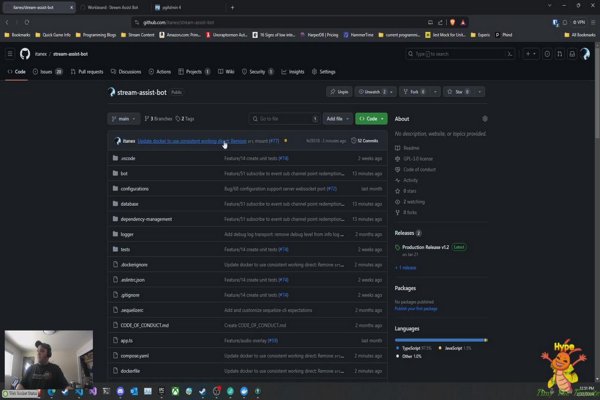Open Visual Studio in the taskbar
The width and height of the screenshot is (600, 400).
pos(93,391)
